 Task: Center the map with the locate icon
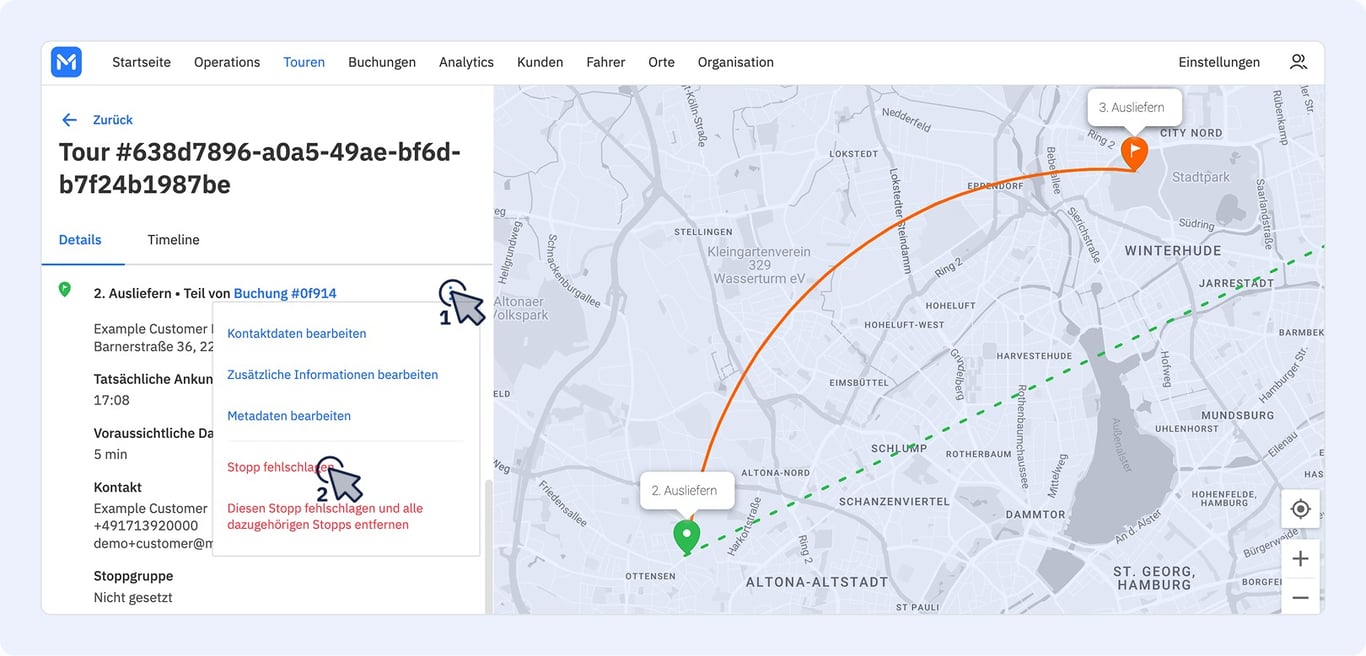(x=1300, y=509)
